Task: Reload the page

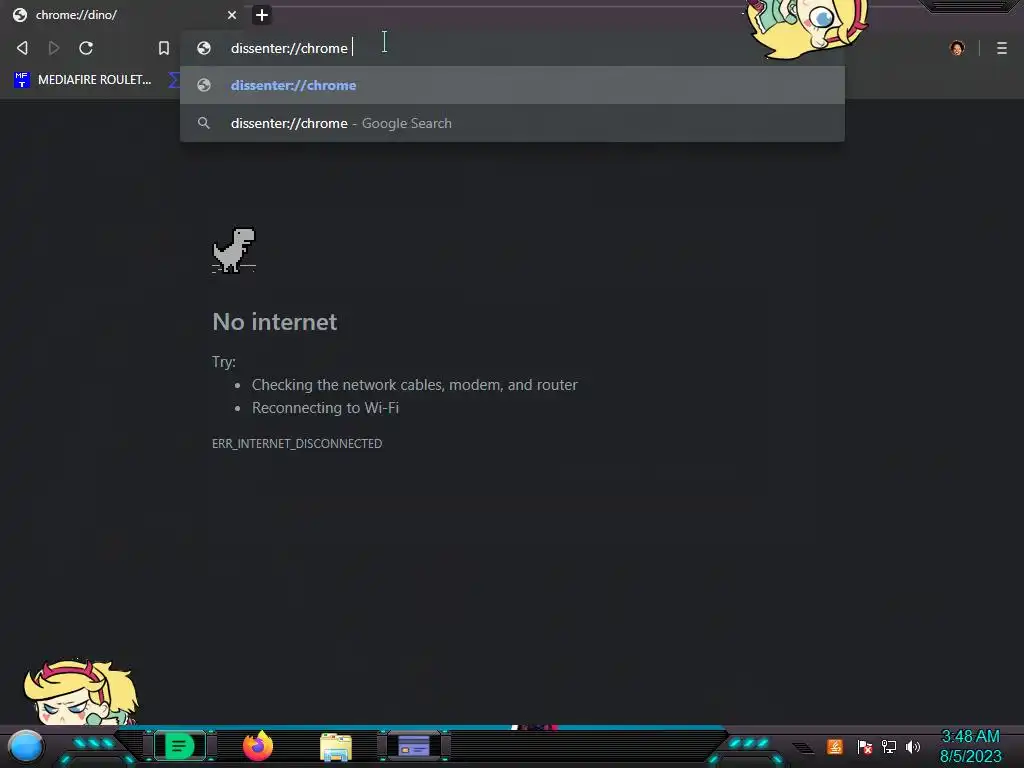Action: coord(86,48)
